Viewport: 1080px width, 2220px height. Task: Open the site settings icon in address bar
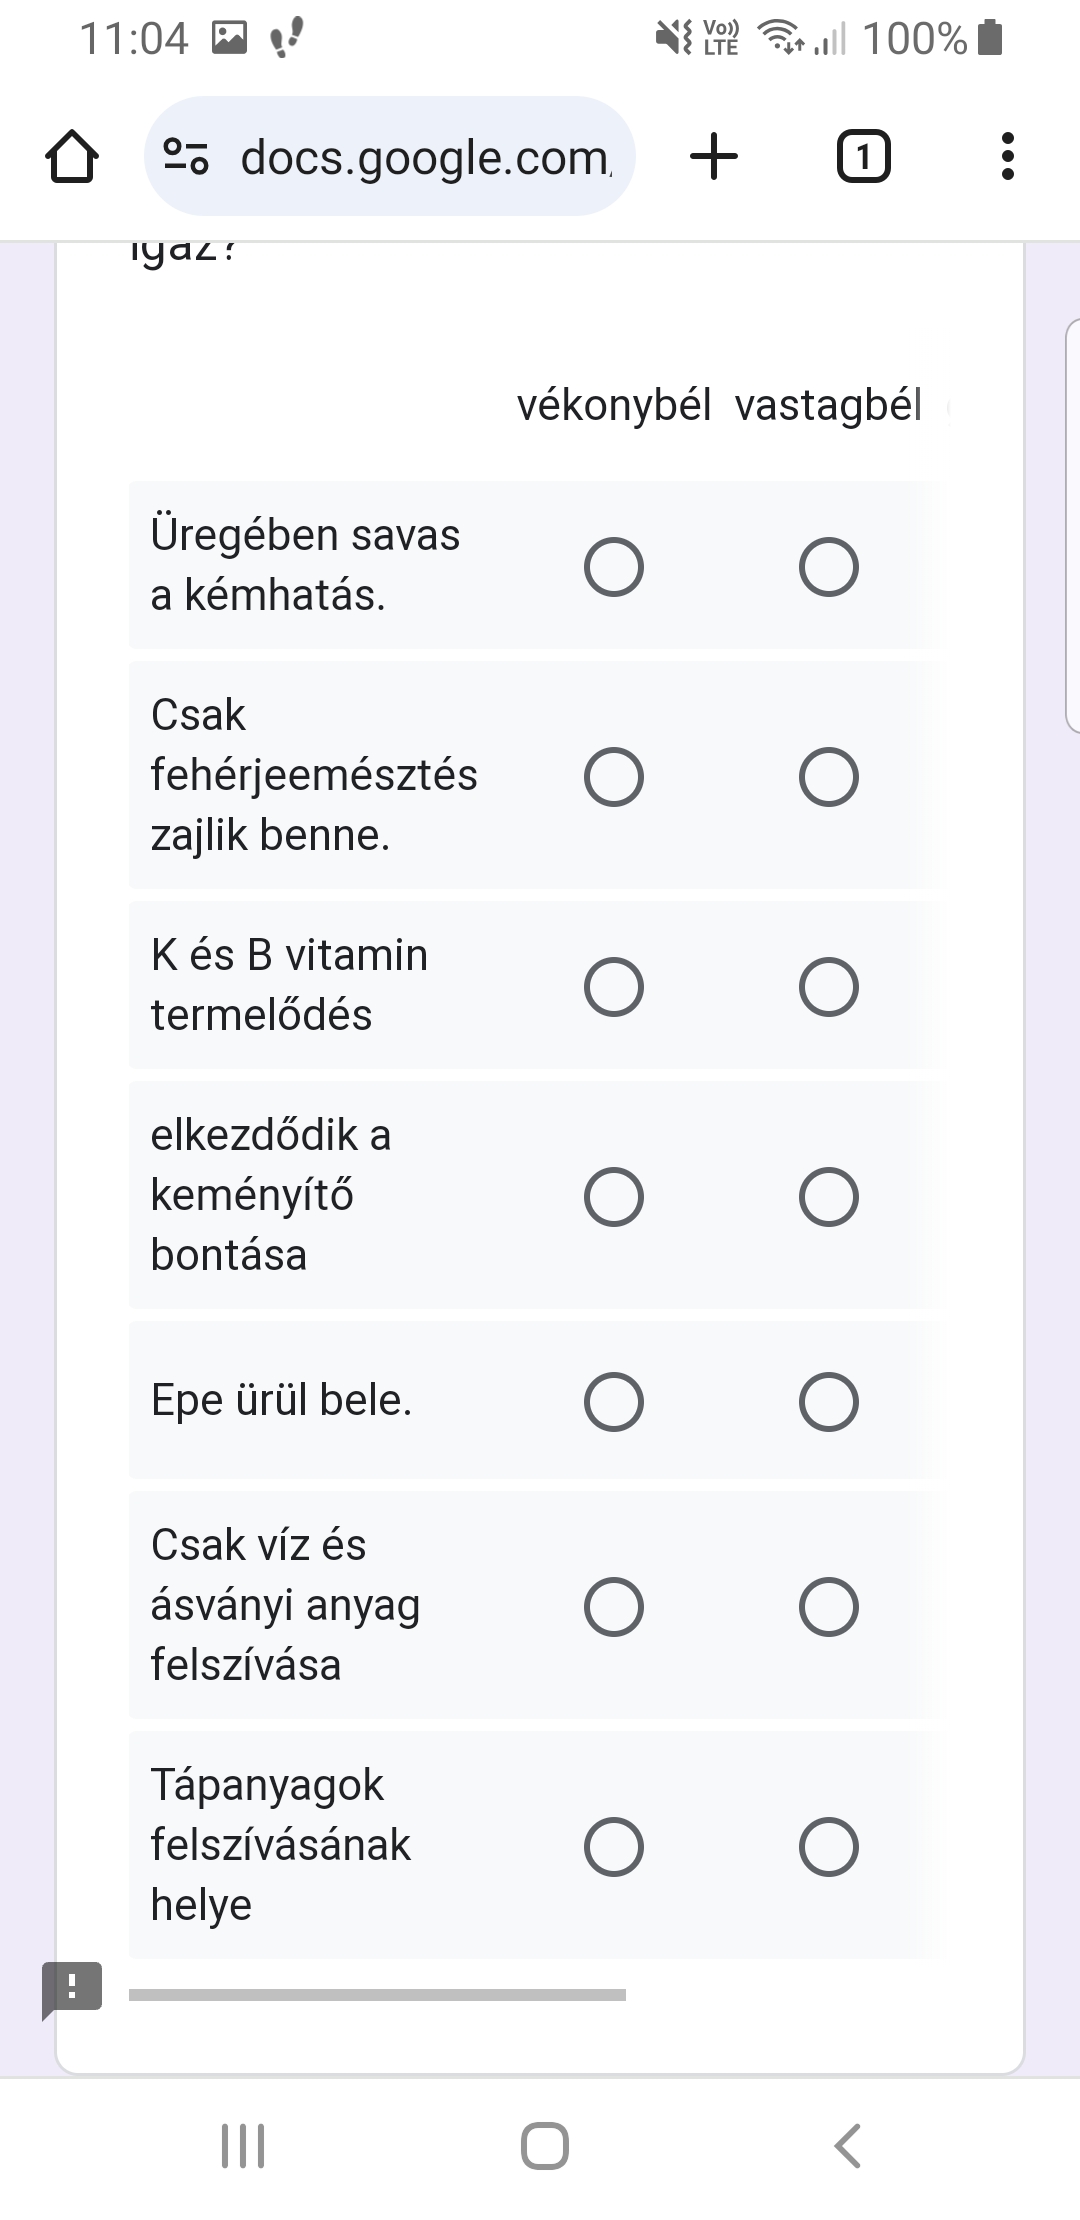pos(186,157)
